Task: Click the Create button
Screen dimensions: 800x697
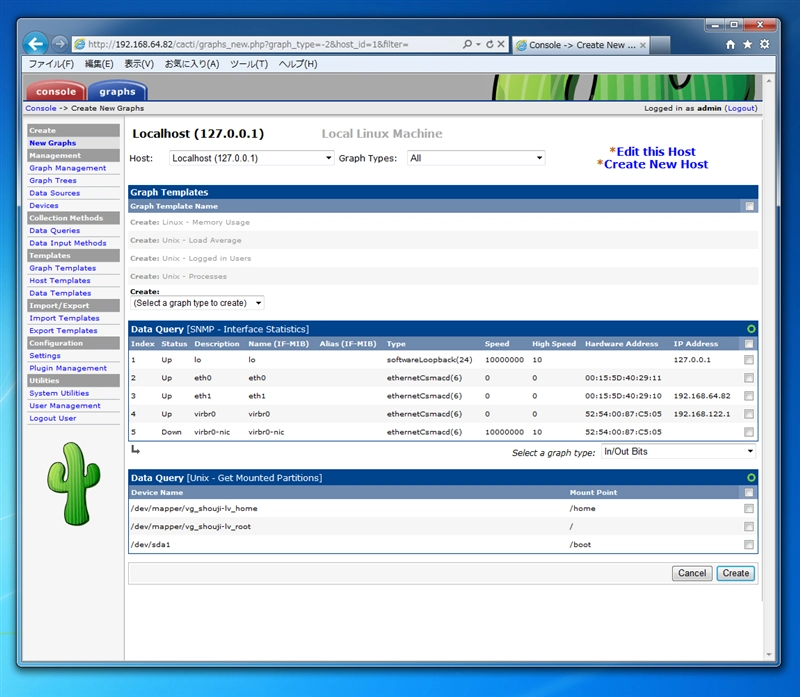Action: point(735,573)
